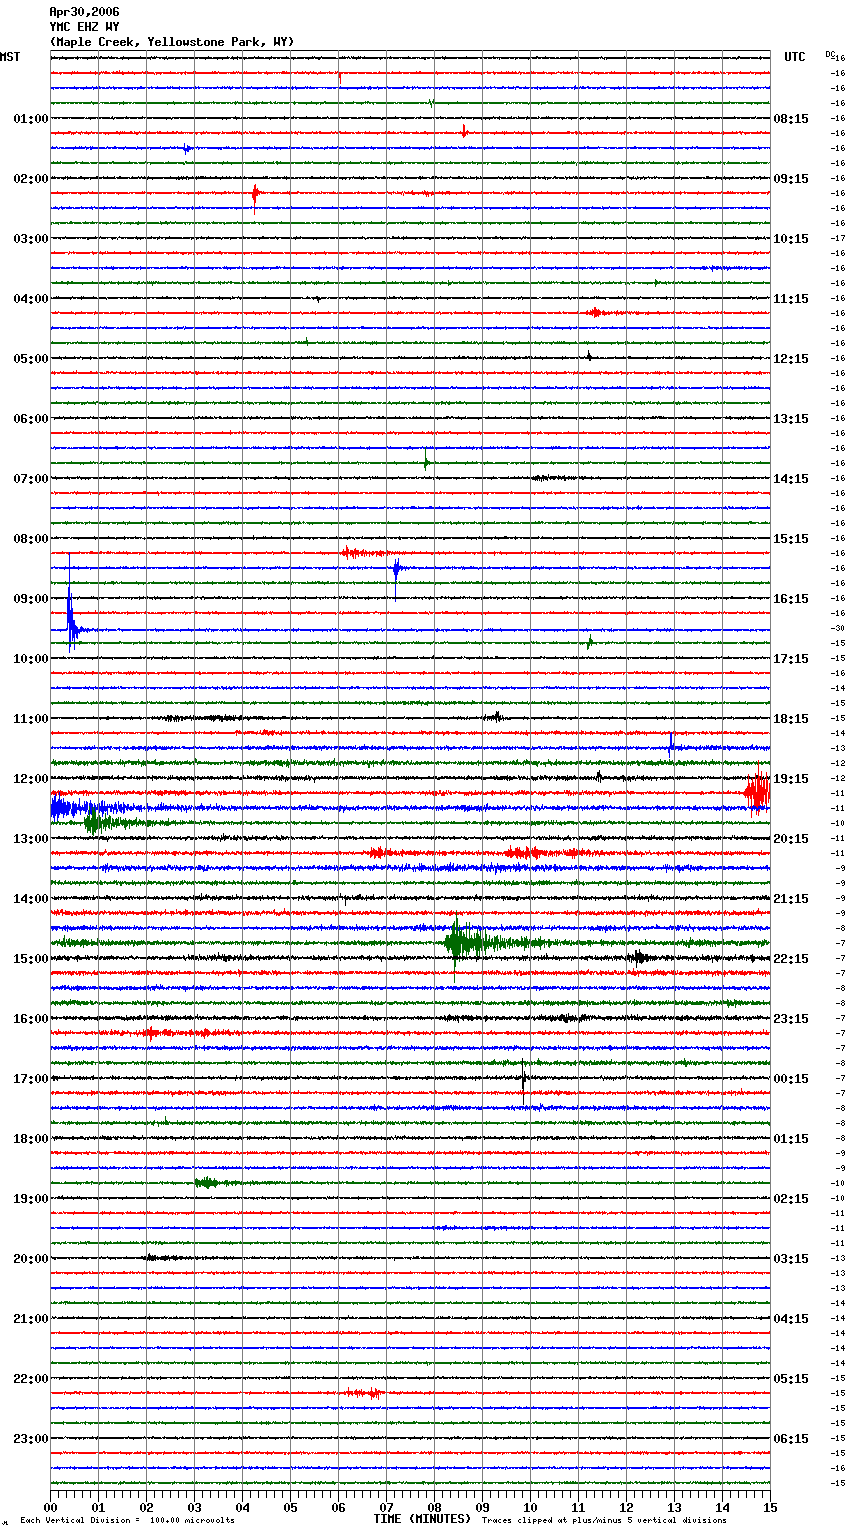Click minute 13 on the bottom axis
The width and height of the screenshot is (850, 1534).
tap(674, 1507)
